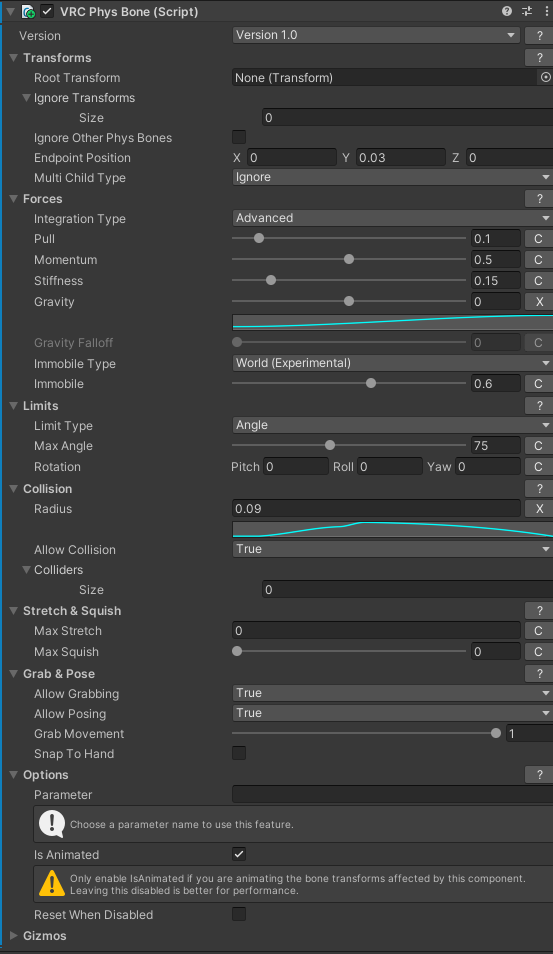Toggle the curve button for Max Angle
The width and height of the screenshot is (553, 954).
tap(538, 446)
